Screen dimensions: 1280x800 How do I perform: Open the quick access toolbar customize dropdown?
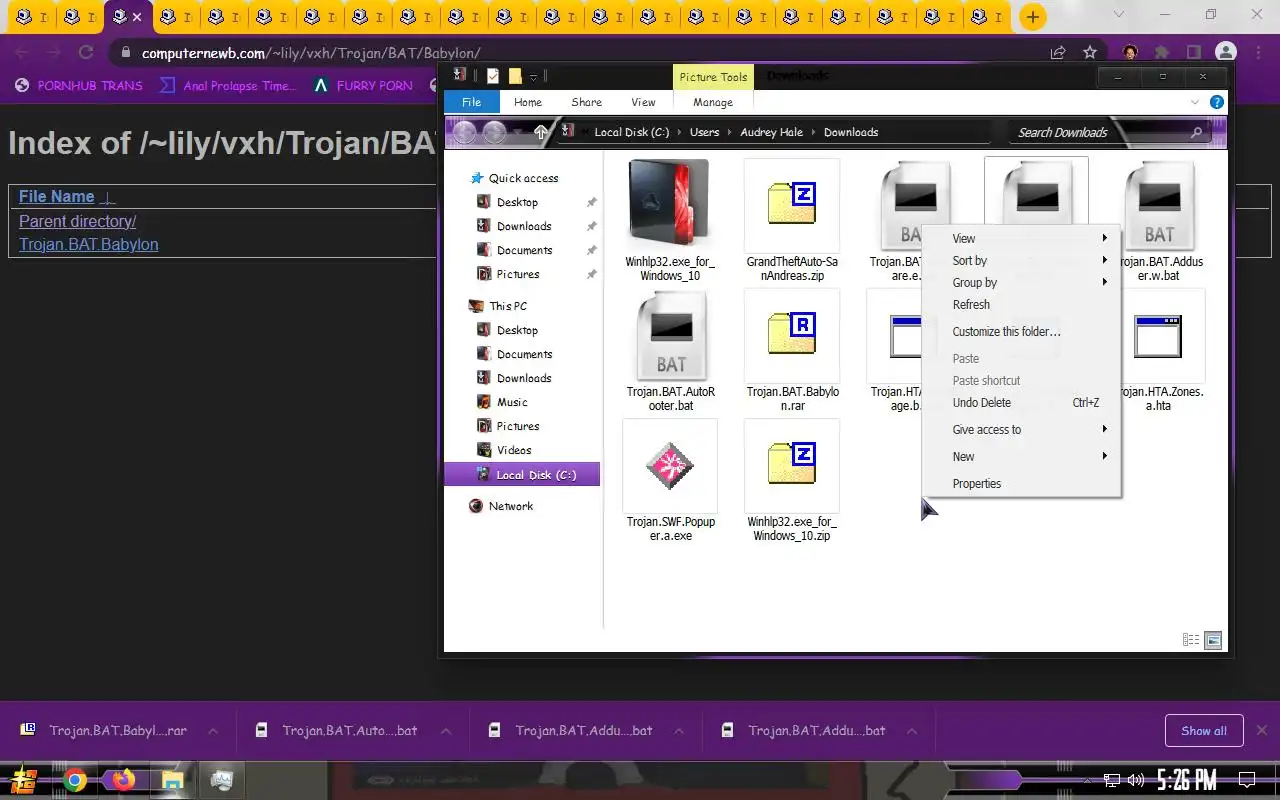pos(534,76)
